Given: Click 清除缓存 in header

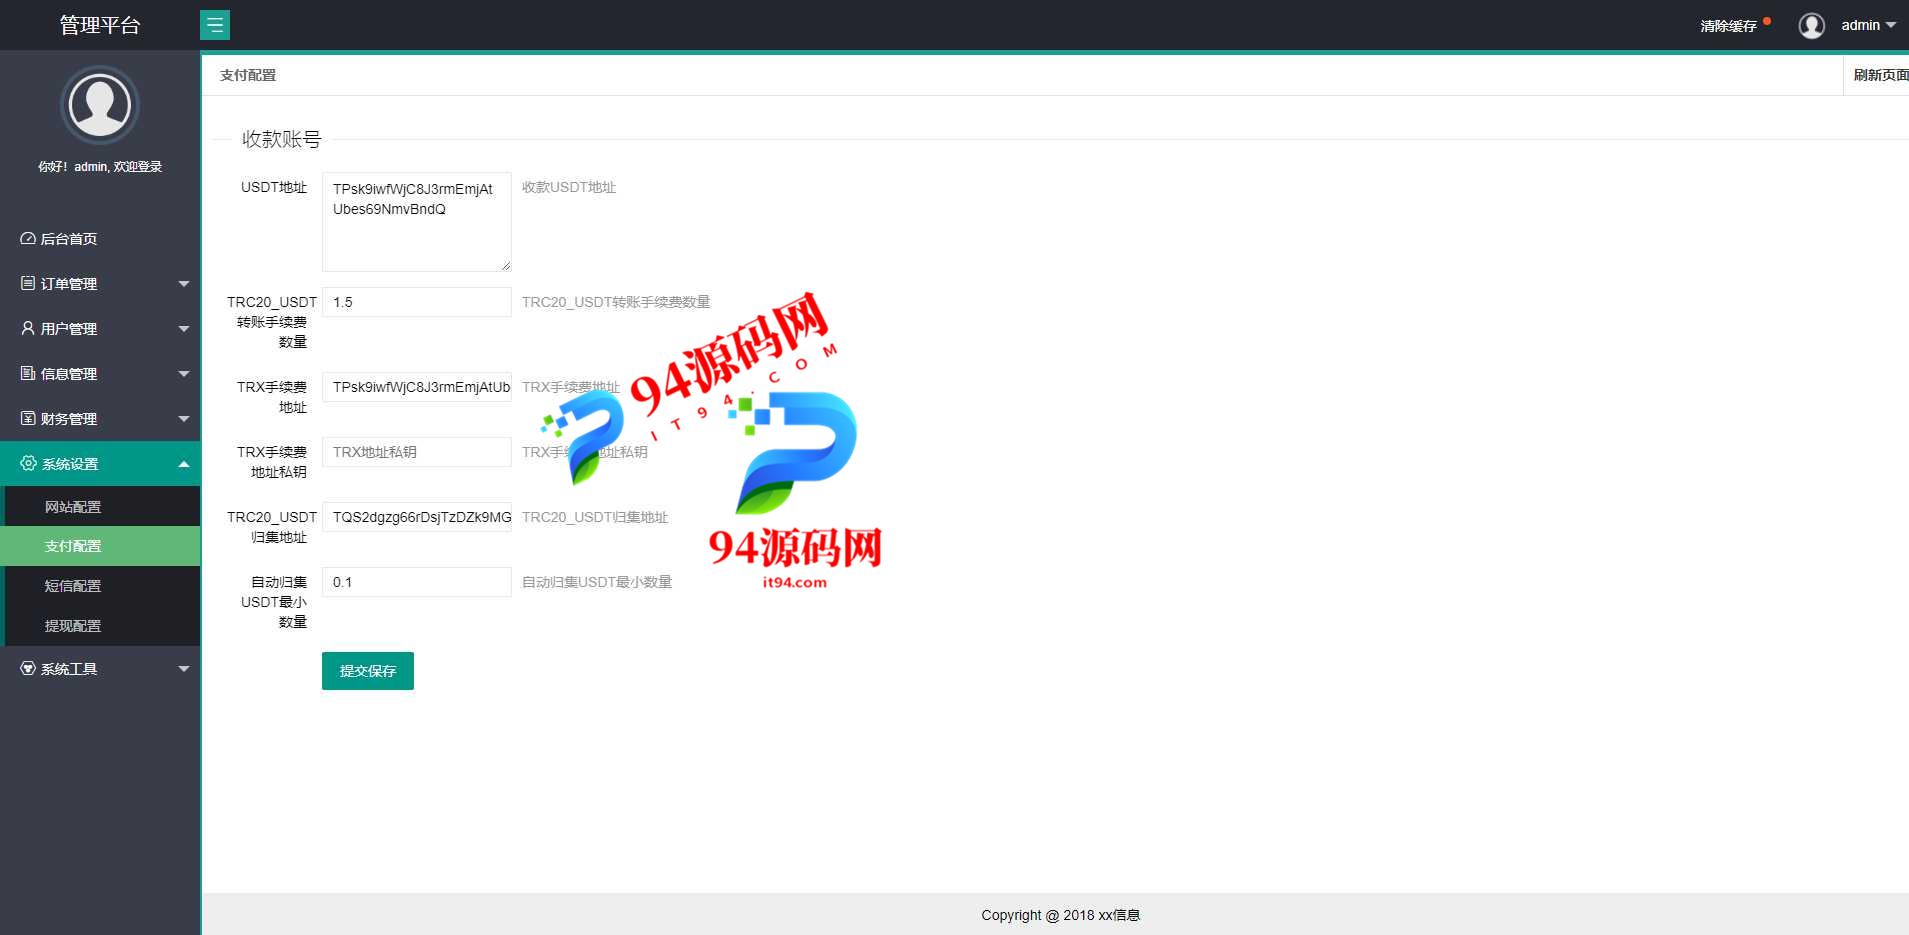Looking at the screenshot, I should (1728, 26).
